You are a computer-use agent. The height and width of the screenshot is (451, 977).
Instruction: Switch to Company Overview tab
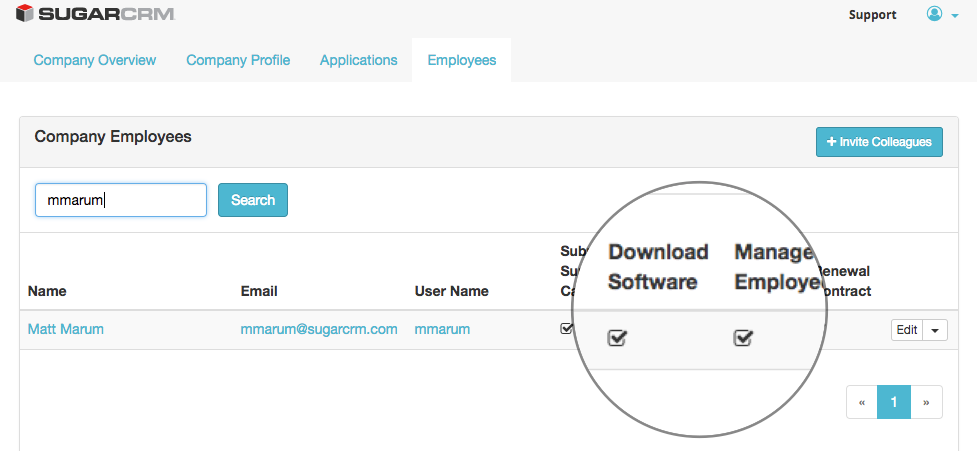click(x=95, y=60)
